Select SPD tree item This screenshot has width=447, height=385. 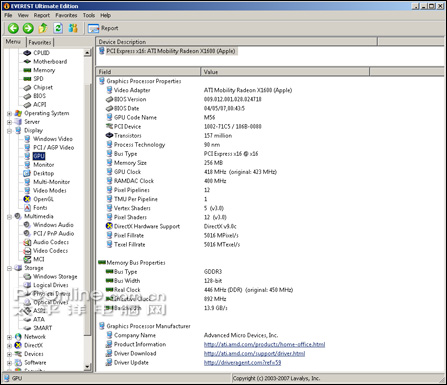coord(38,79)
